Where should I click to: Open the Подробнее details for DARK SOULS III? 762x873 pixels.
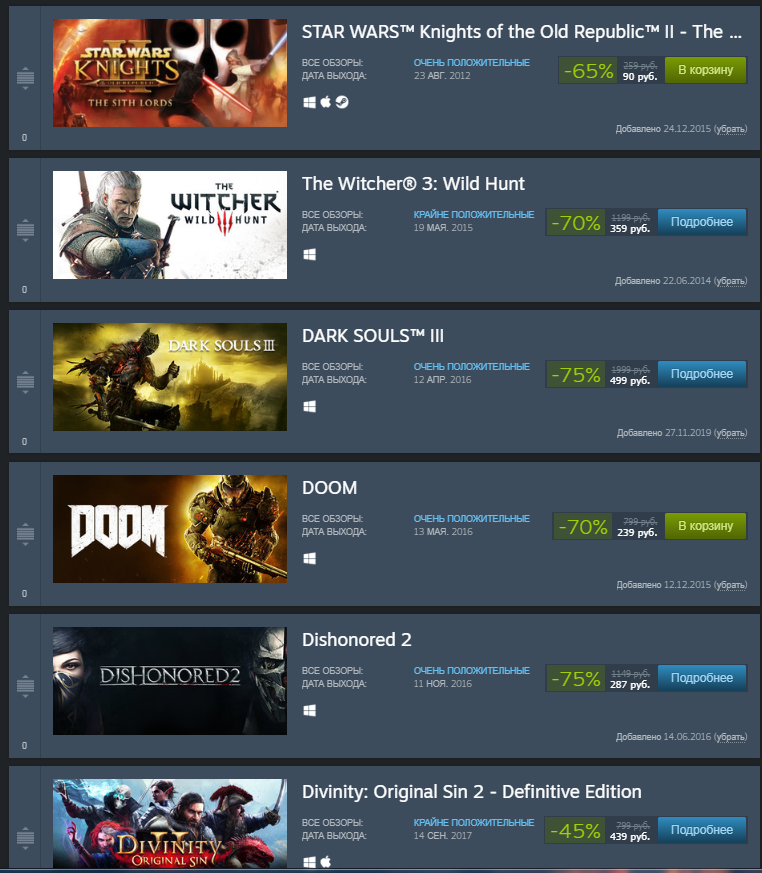(702, 374)
